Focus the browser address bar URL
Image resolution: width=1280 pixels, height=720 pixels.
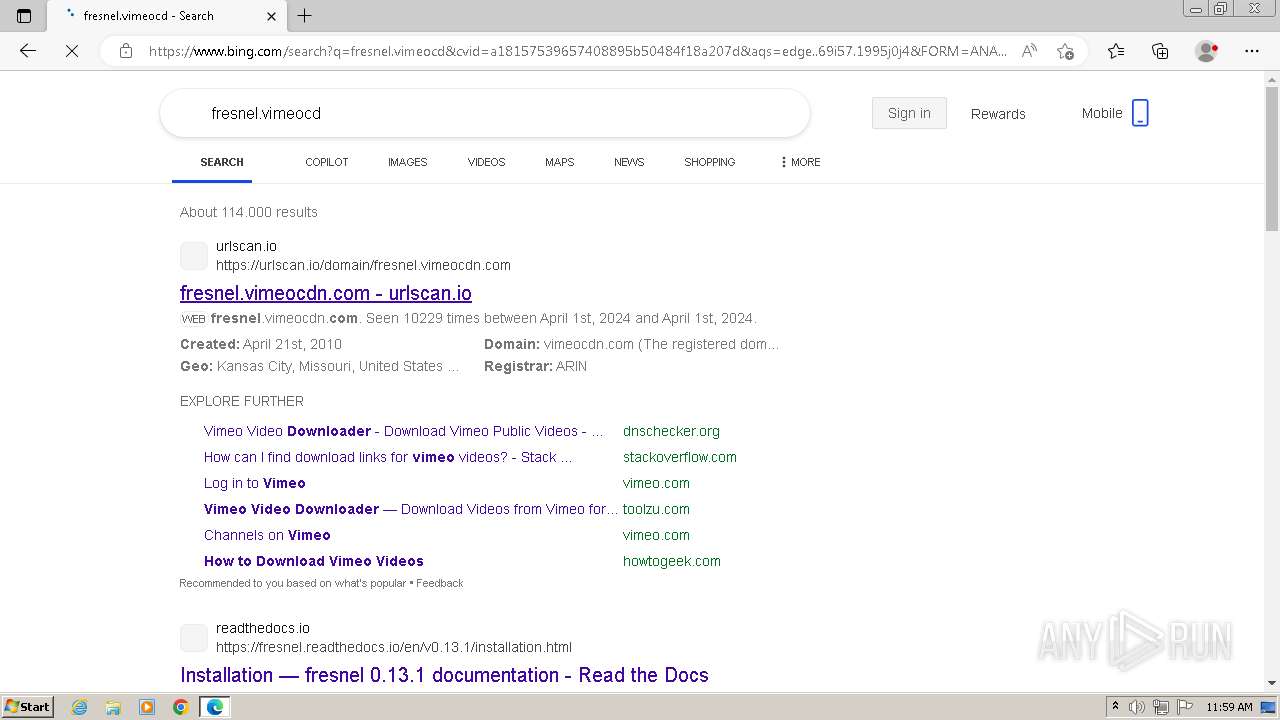pyautogui.click(x=577, y=51)
